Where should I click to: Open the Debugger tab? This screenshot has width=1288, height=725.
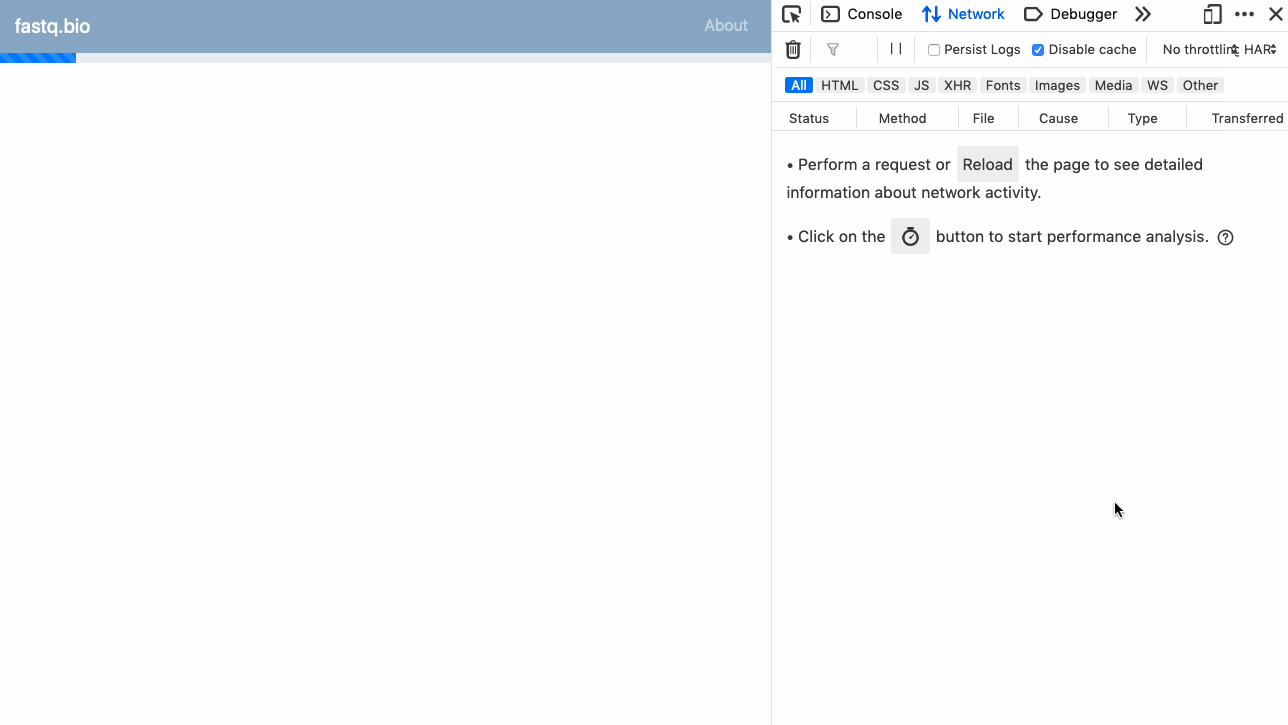pos(1071,14)
